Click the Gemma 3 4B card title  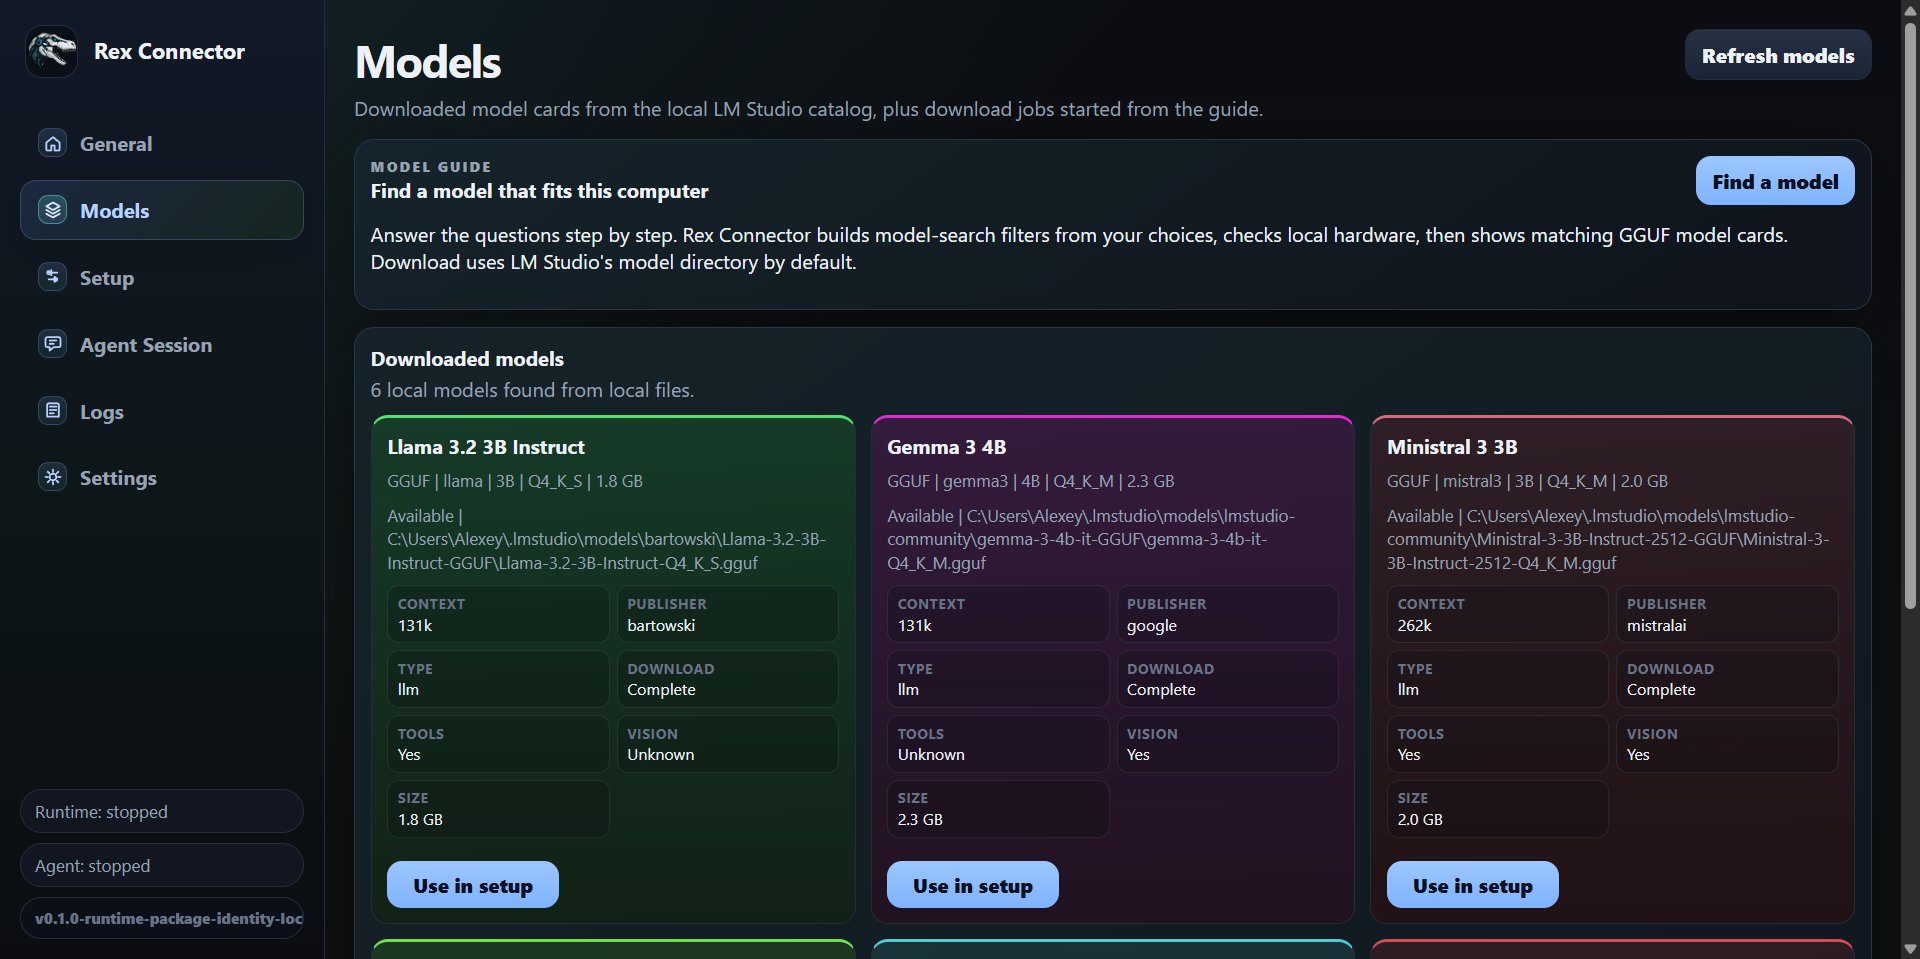(947, 447)
